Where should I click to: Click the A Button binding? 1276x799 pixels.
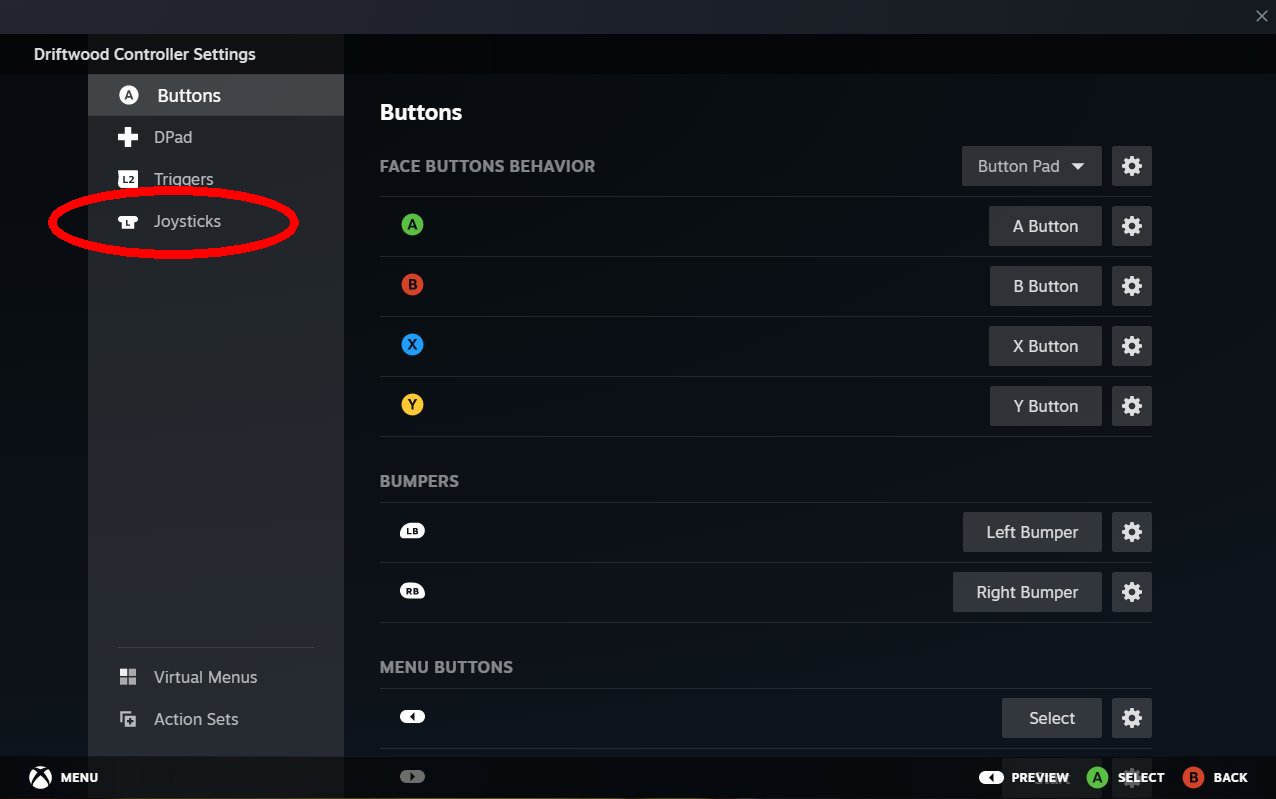coord(1045,226)
